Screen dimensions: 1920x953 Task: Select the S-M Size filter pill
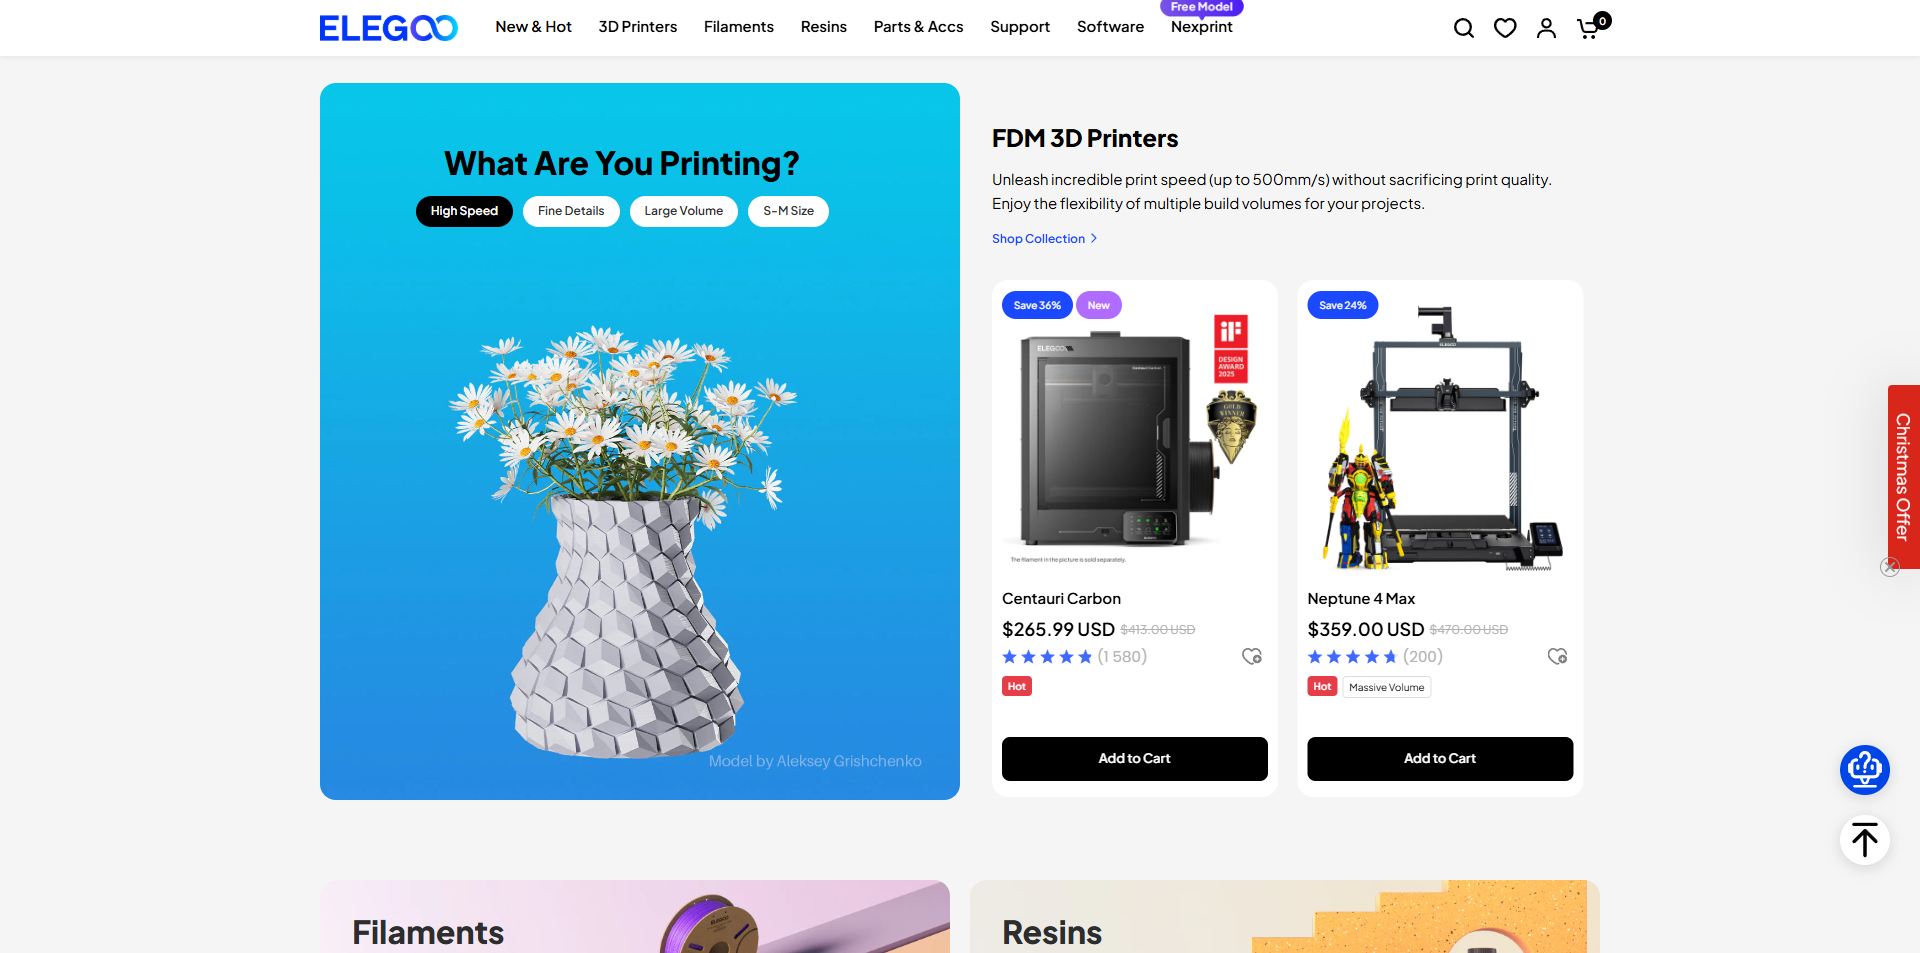click(788, 211)
